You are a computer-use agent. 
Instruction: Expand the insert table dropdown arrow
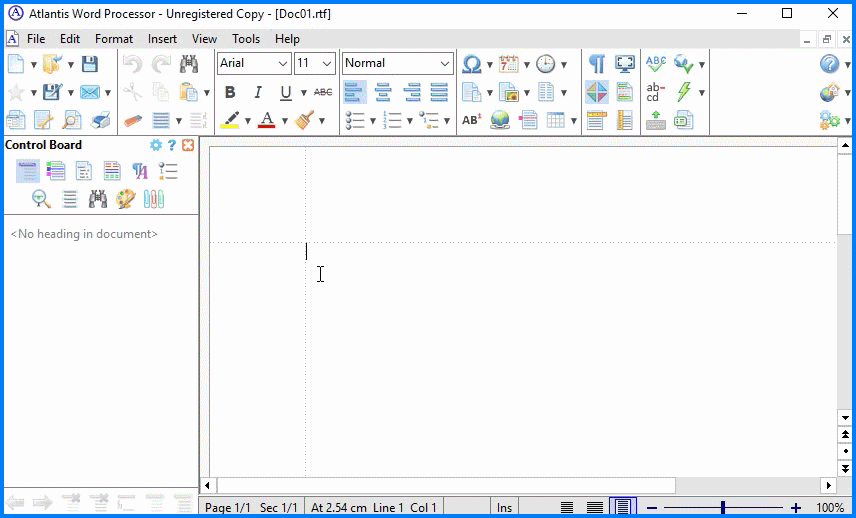pos(573,121)
